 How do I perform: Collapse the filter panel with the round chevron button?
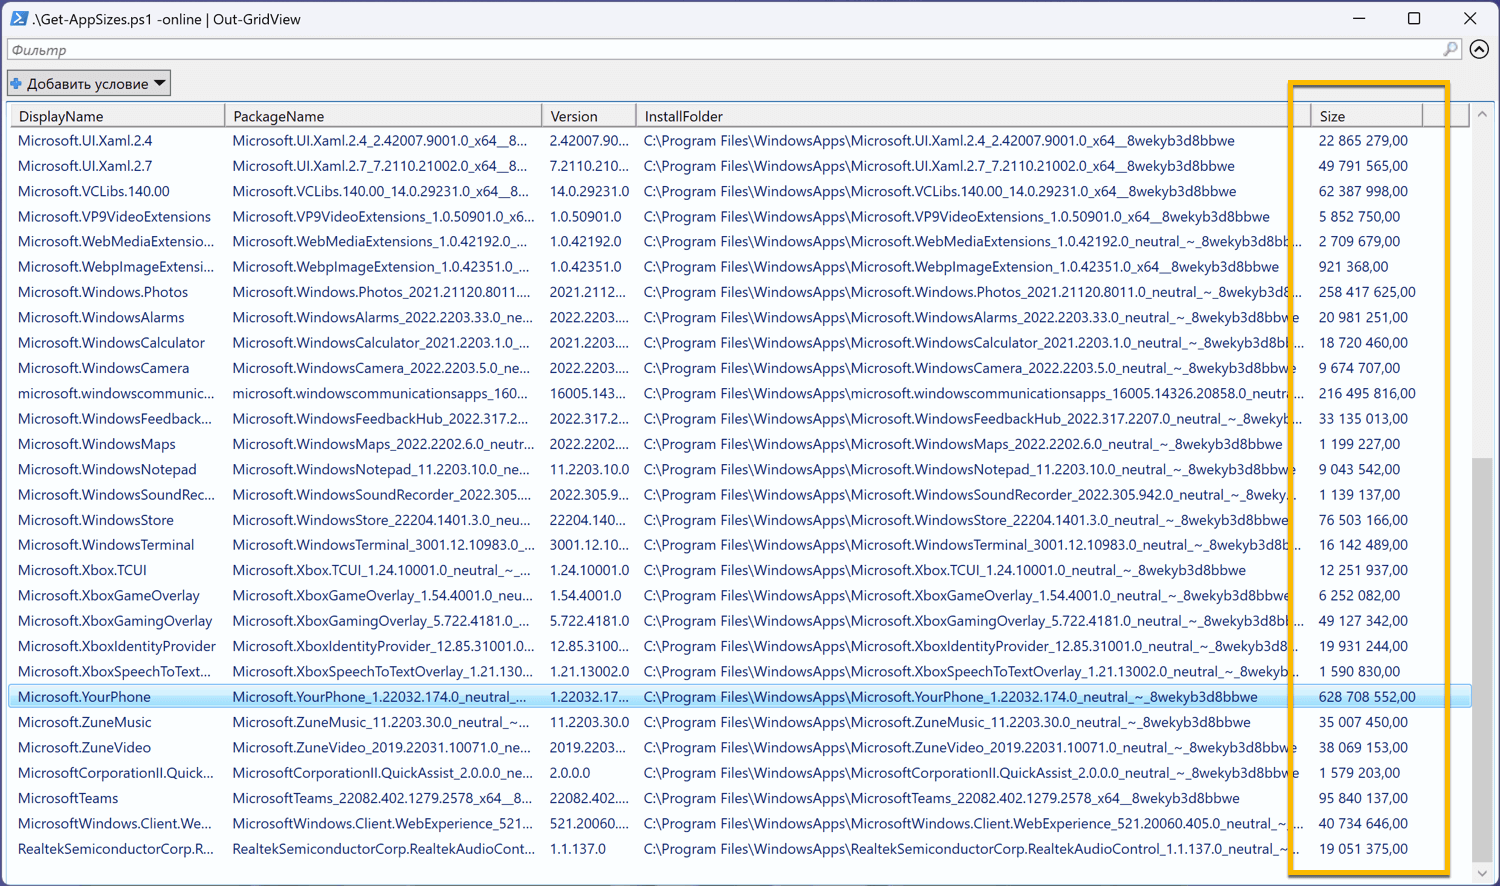[1479, 49]
